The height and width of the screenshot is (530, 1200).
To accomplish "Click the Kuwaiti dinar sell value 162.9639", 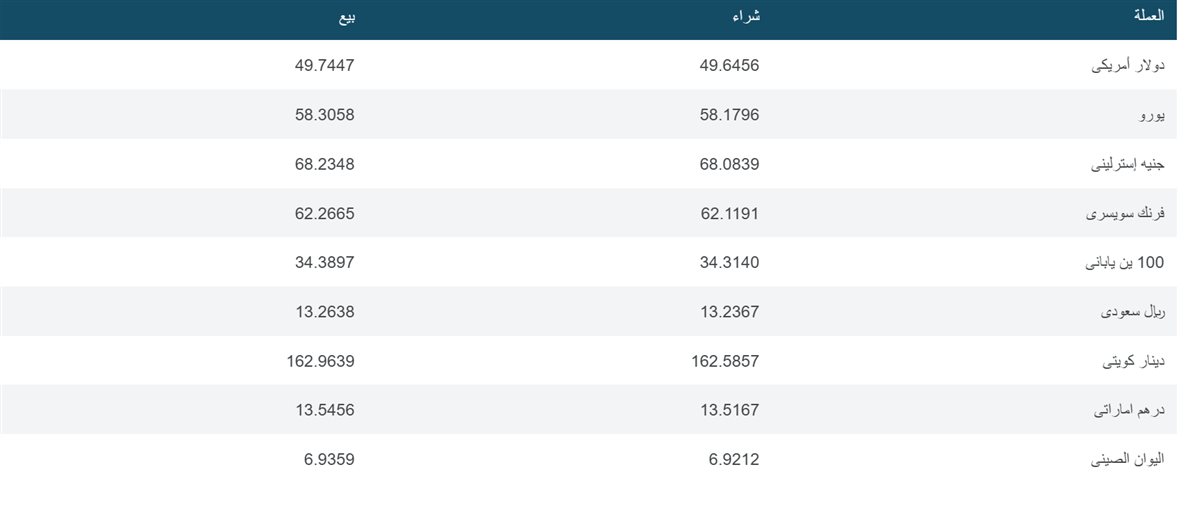I will [320, 361].
